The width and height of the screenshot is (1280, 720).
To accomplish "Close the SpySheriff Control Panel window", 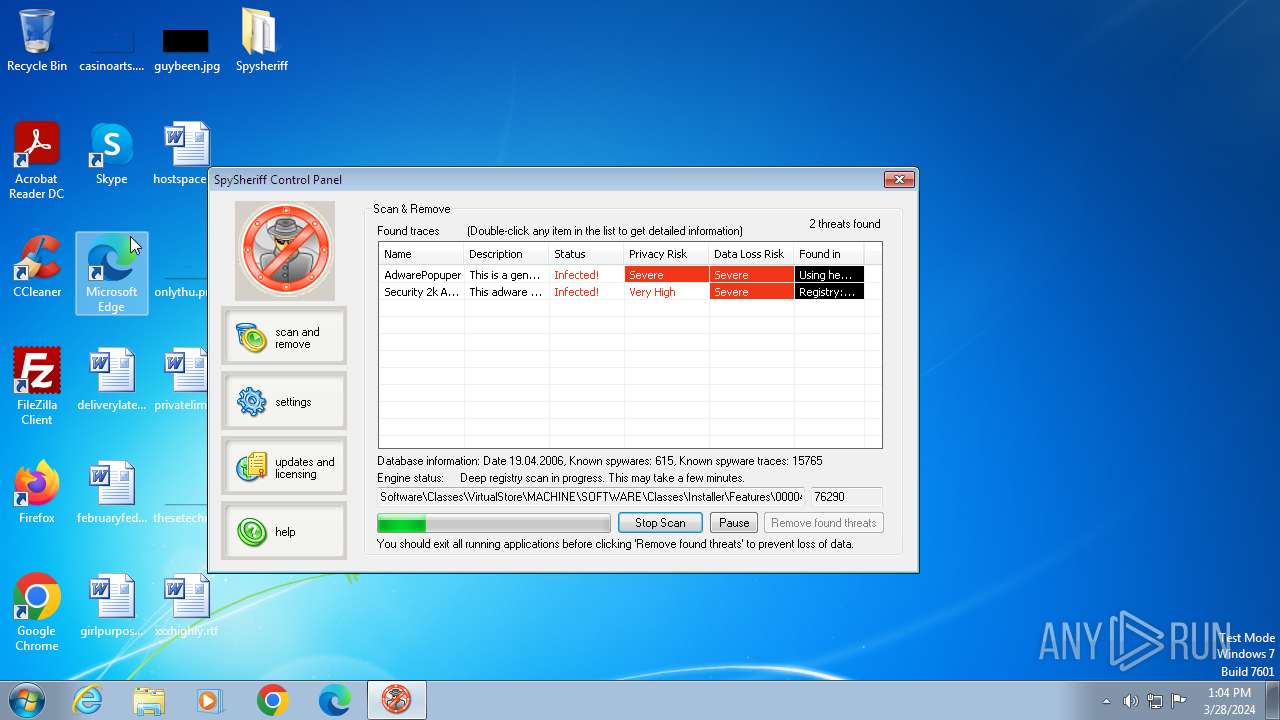I will point(898,180).
